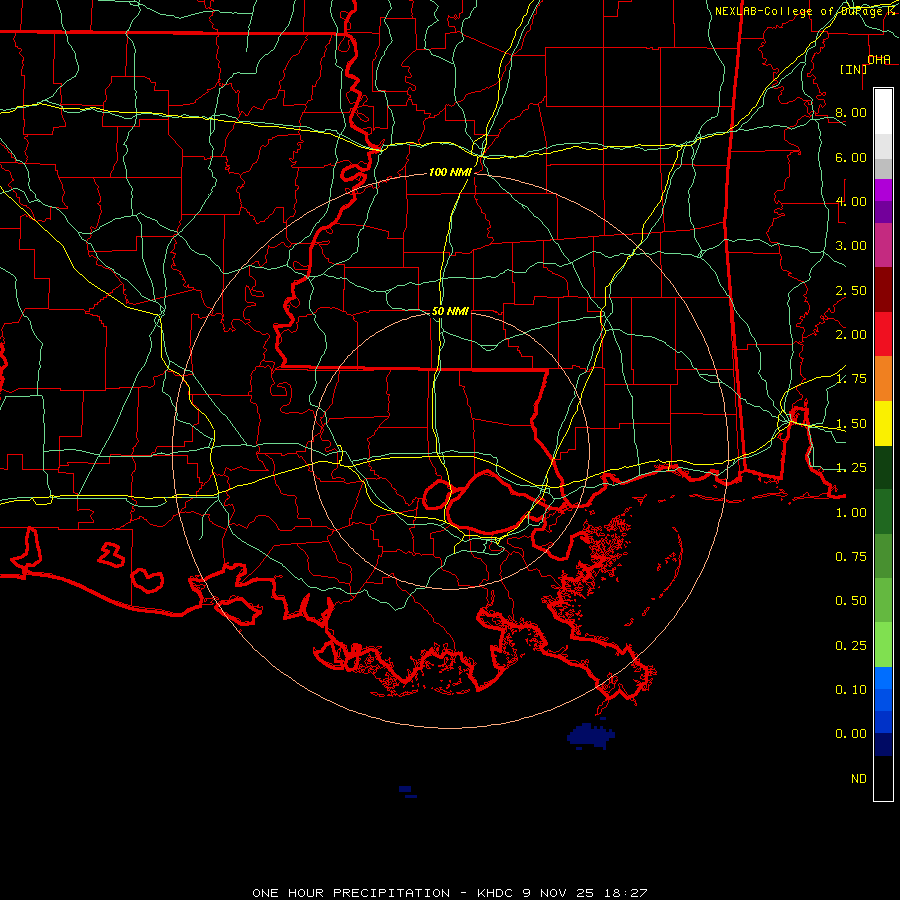Click the 1.50 legend value
Screen dimensions: 900x900
[851, 424]
